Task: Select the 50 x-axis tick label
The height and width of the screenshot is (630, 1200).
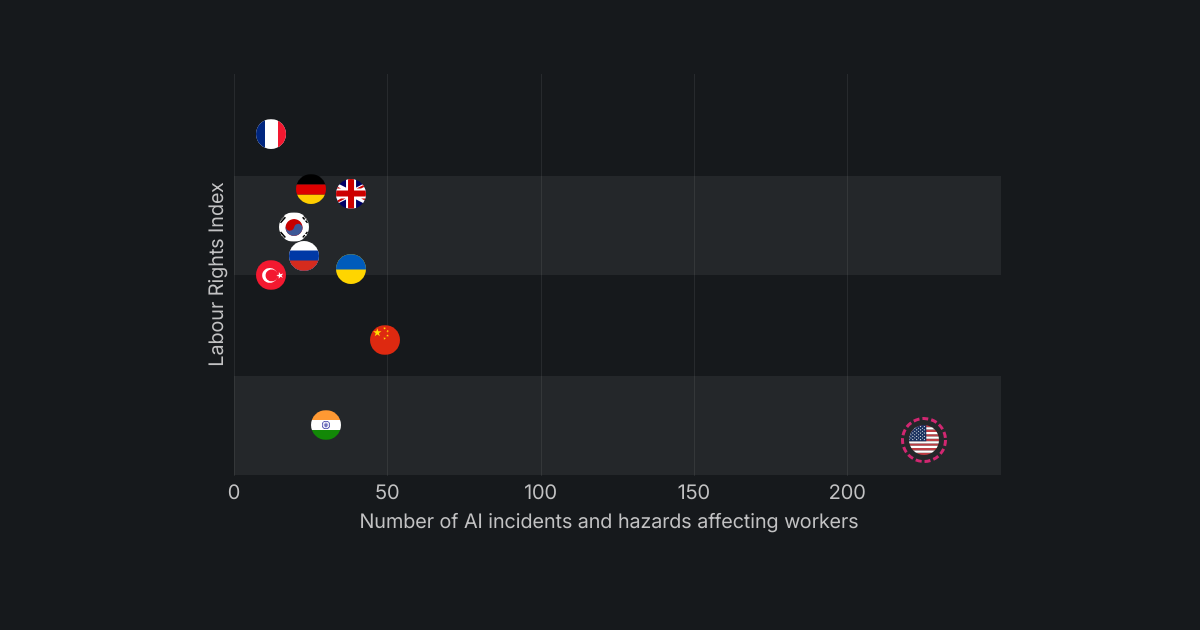Action: pos(387,492)
